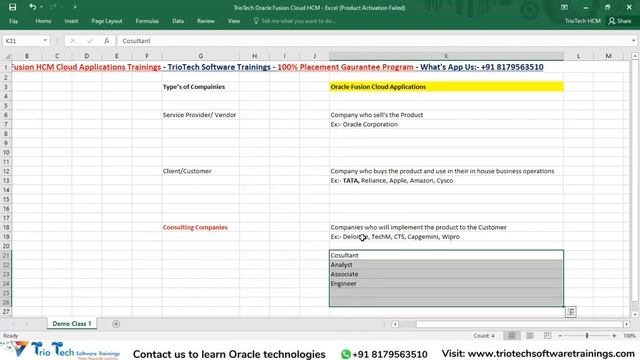
Task: Select the Cosultant cell in K21
Action: tap(446, 255)
